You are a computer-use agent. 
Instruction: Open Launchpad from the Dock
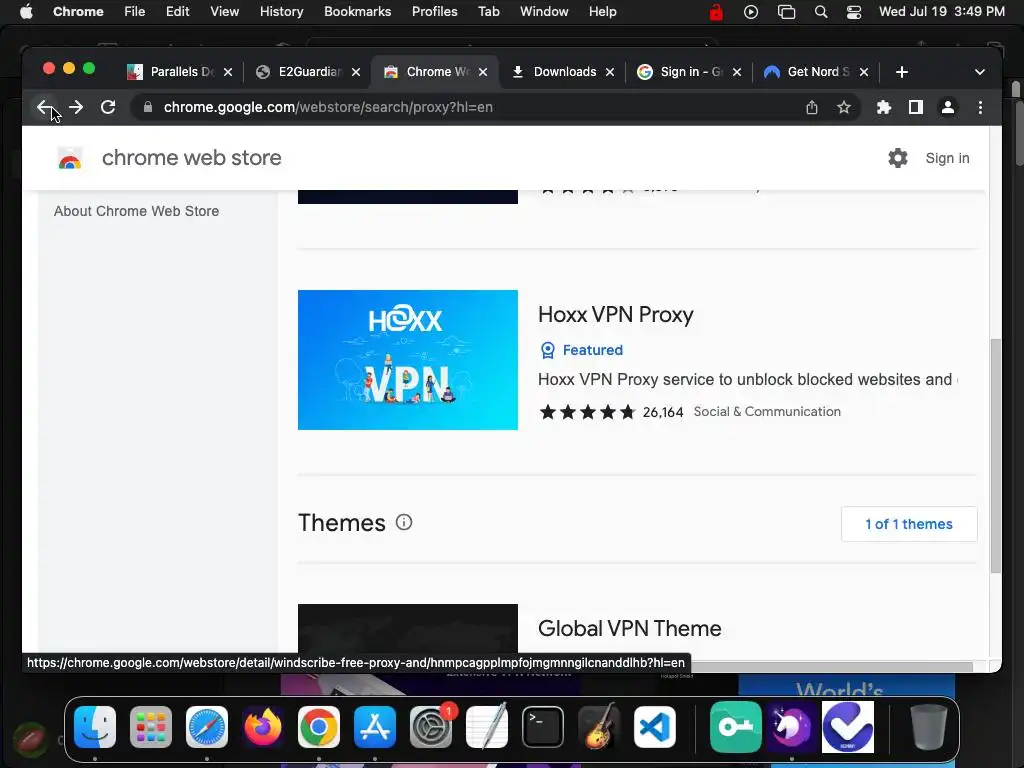point(151,727)
